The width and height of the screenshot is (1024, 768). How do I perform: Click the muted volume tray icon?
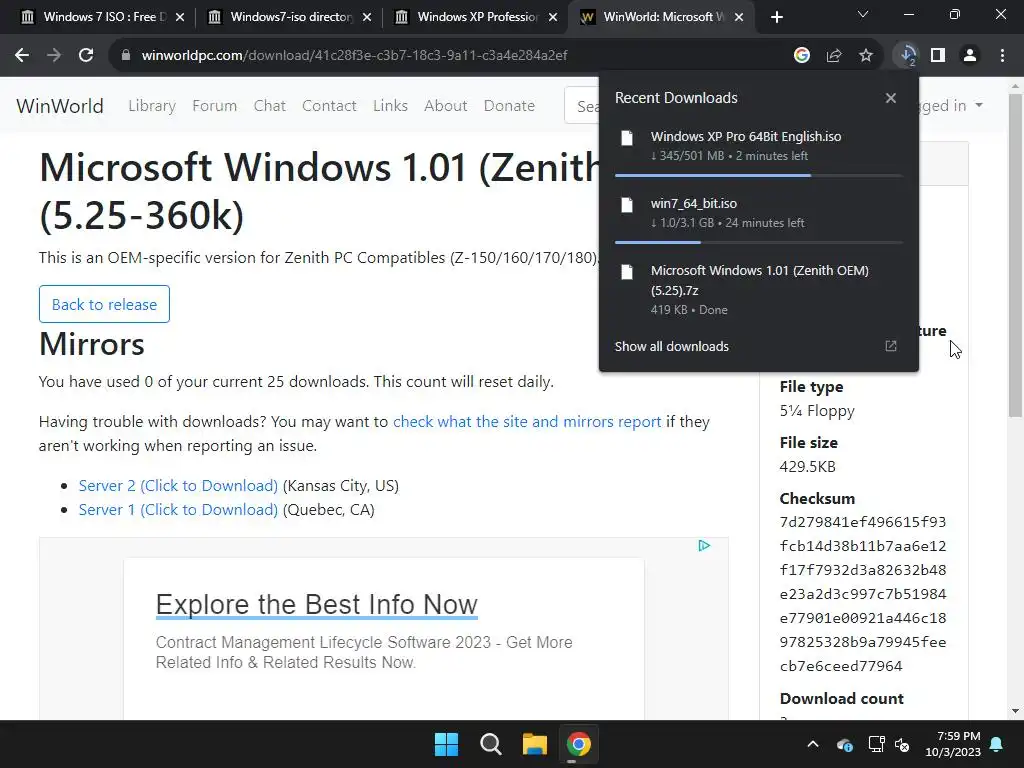pyautogui.click(x=902, y=744)
